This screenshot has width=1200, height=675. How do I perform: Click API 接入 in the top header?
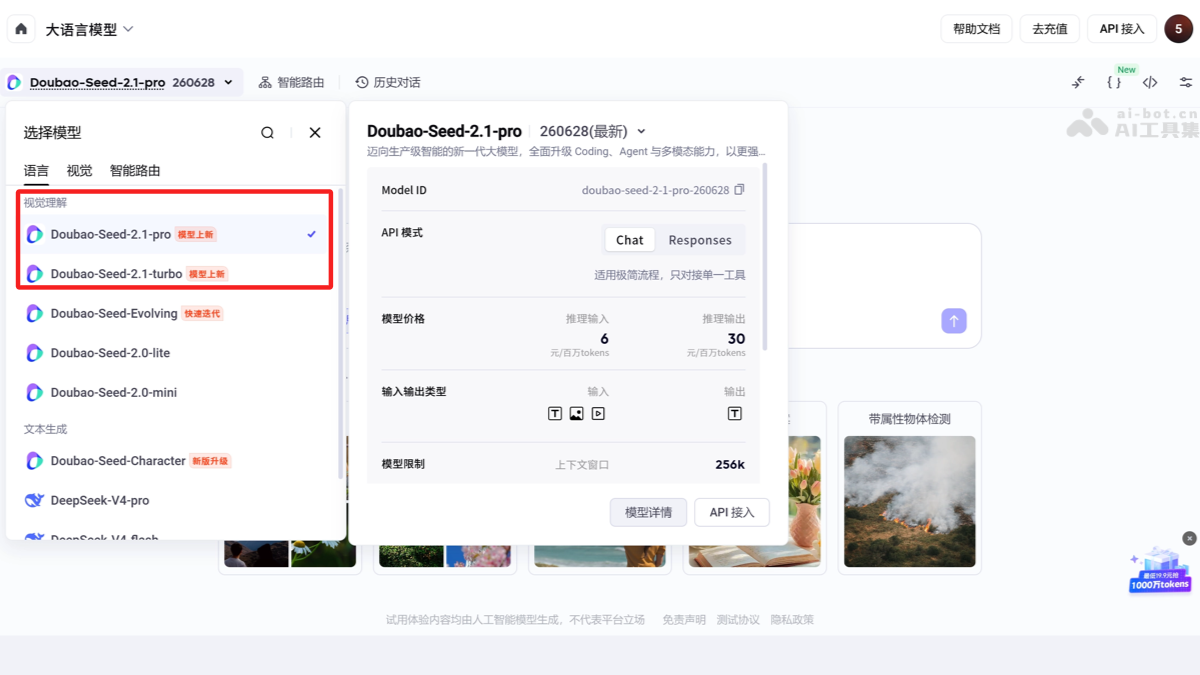point(1122,29)
